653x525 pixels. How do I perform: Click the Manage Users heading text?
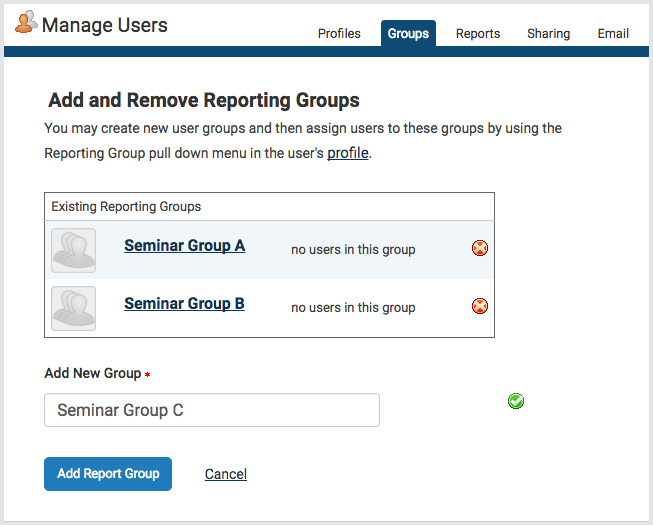pos(105,25)
